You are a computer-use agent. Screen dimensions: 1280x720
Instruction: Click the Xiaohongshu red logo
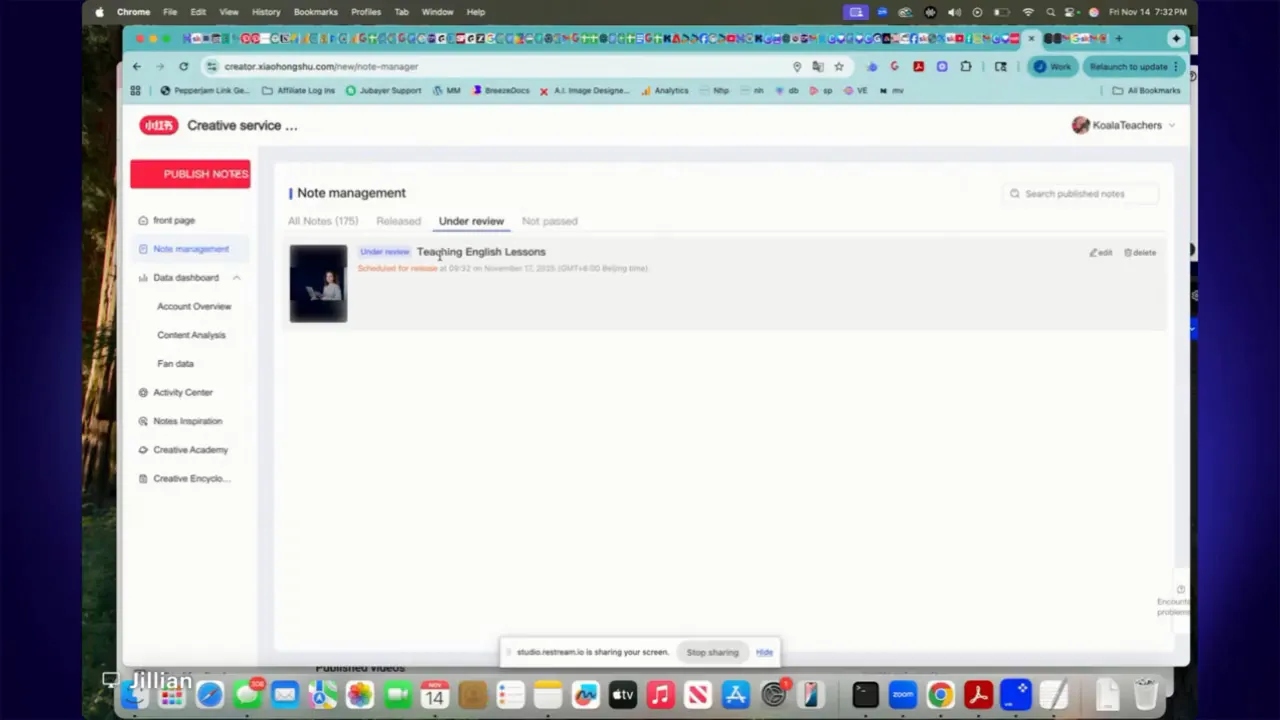tap(158, 125)
